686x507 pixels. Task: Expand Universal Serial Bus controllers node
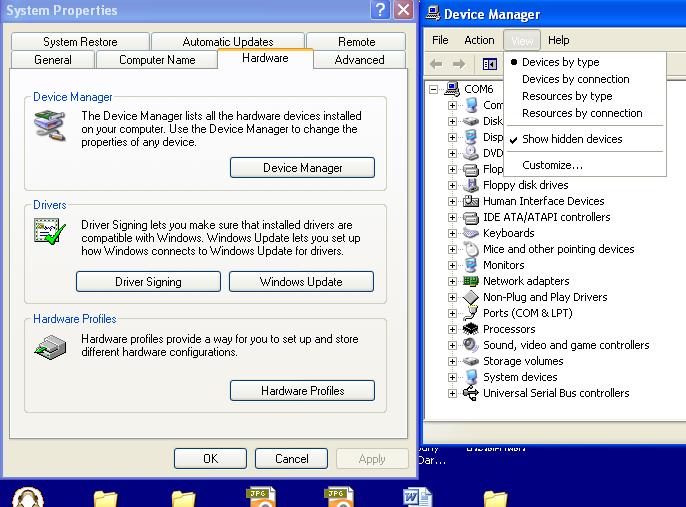tap(452, 394)
